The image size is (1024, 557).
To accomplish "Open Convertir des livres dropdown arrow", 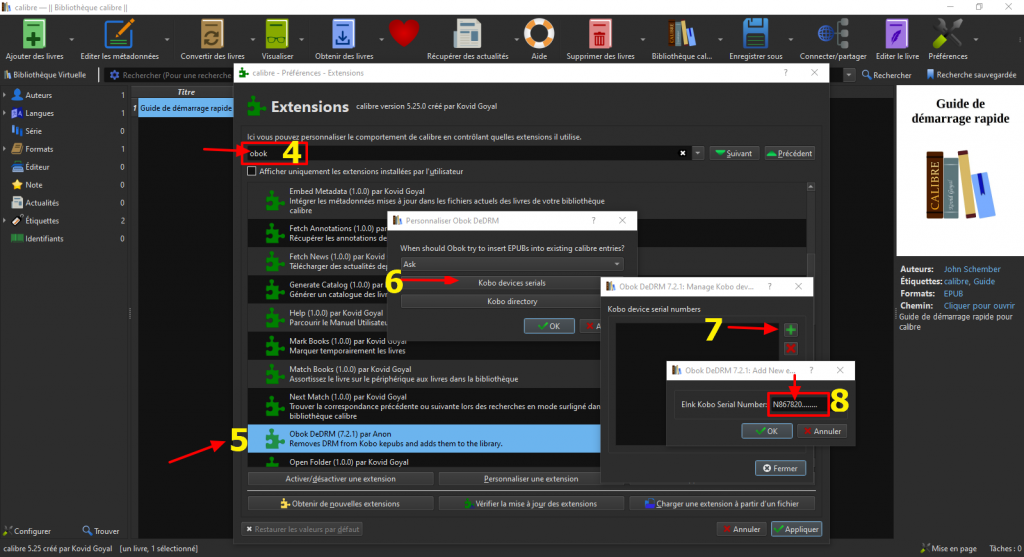I will (252, 39).
